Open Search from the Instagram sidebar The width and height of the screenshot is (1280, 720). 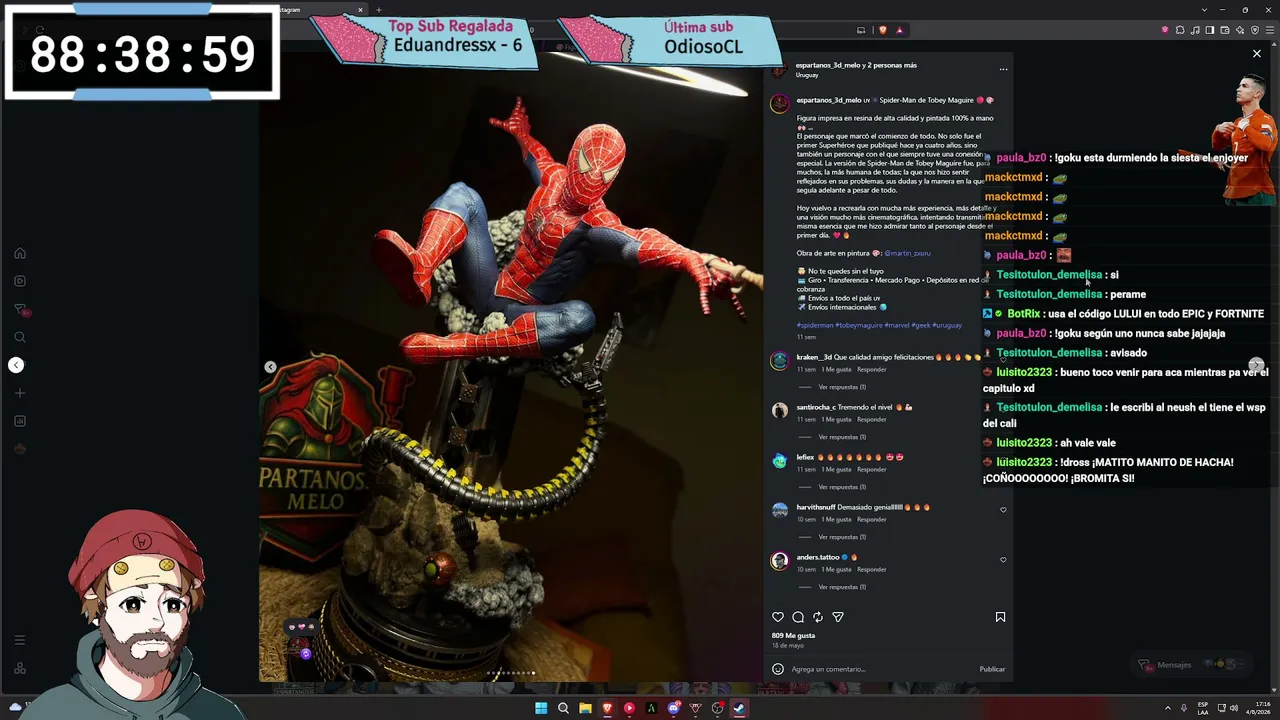point(20,337)
